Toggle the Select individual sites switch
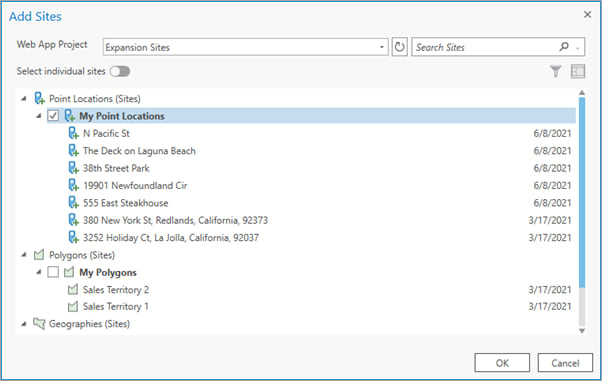Screen dimensions: 602x381 (x=120, y=71)
